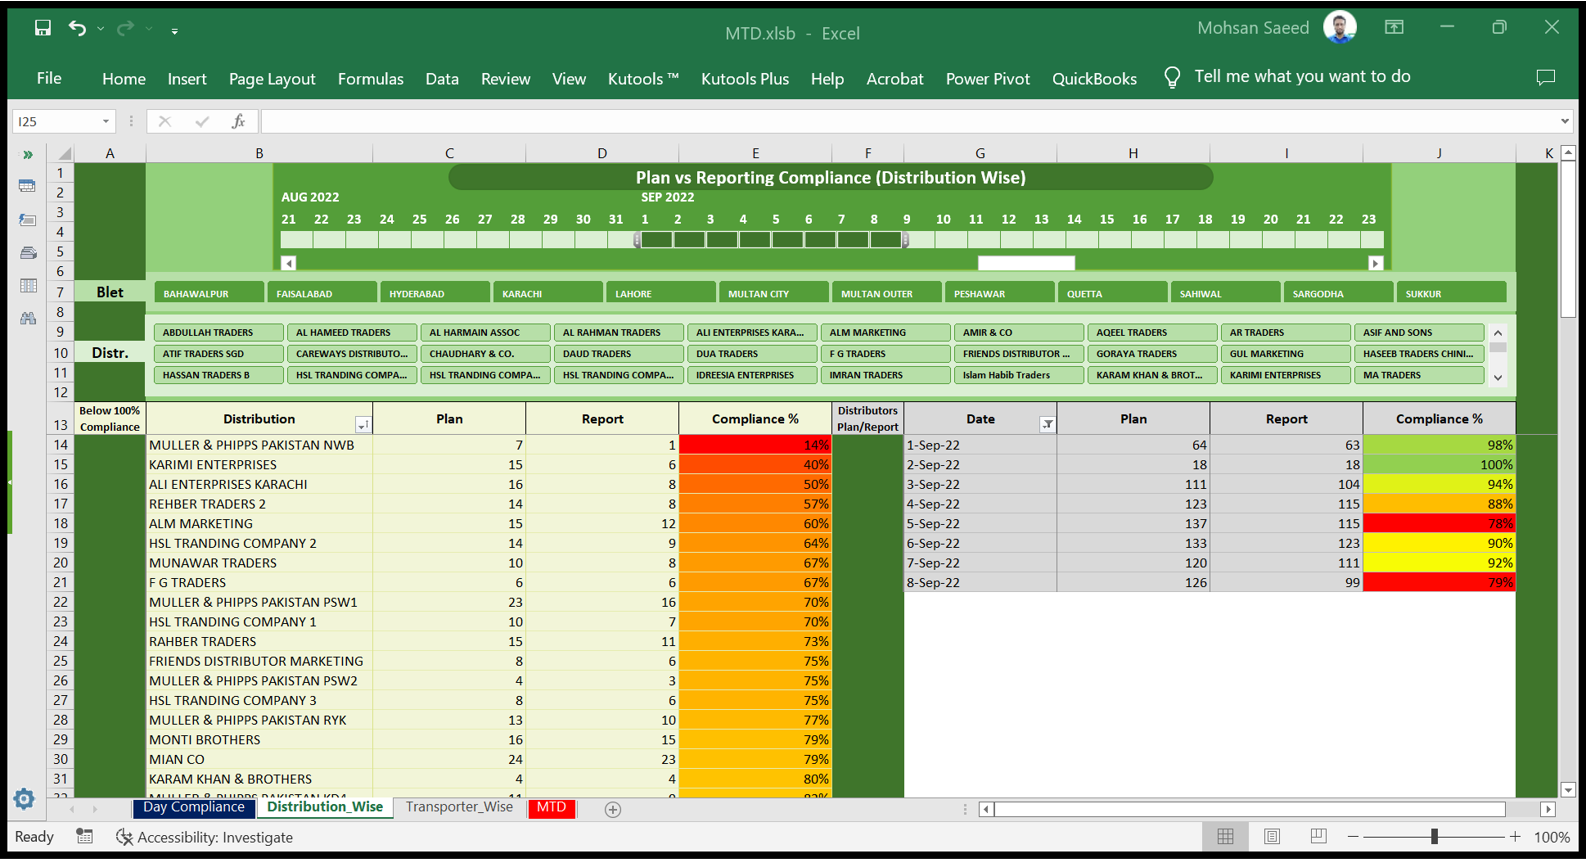Switch to Page Break Preview view icon
1586x859 pixels.
1318,837
